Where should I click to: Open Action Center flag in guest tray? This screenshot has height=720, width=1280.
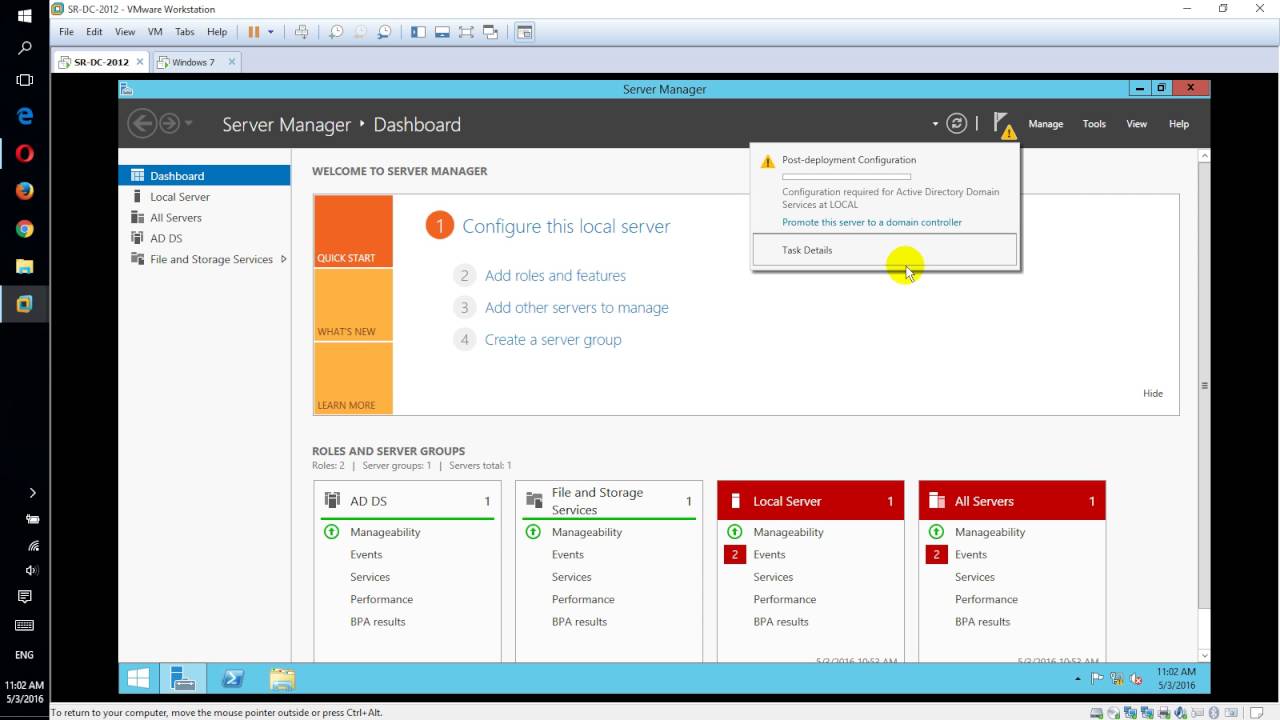[1097, 679]
